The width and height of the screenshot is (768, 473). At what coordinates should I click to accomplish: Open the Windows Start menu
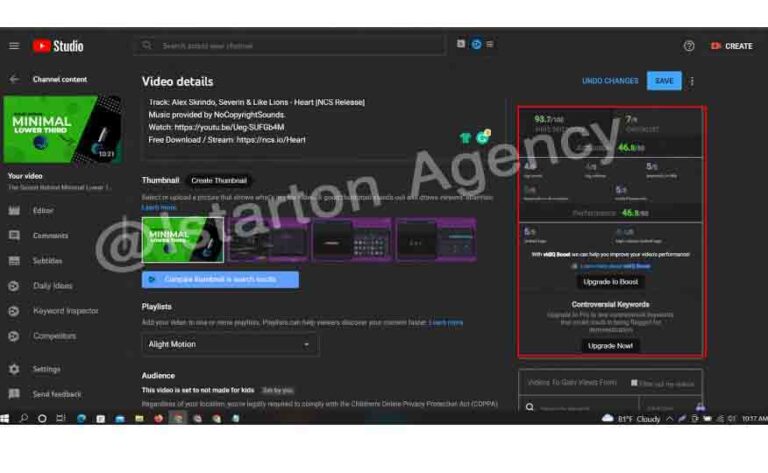tap(7, 418)
